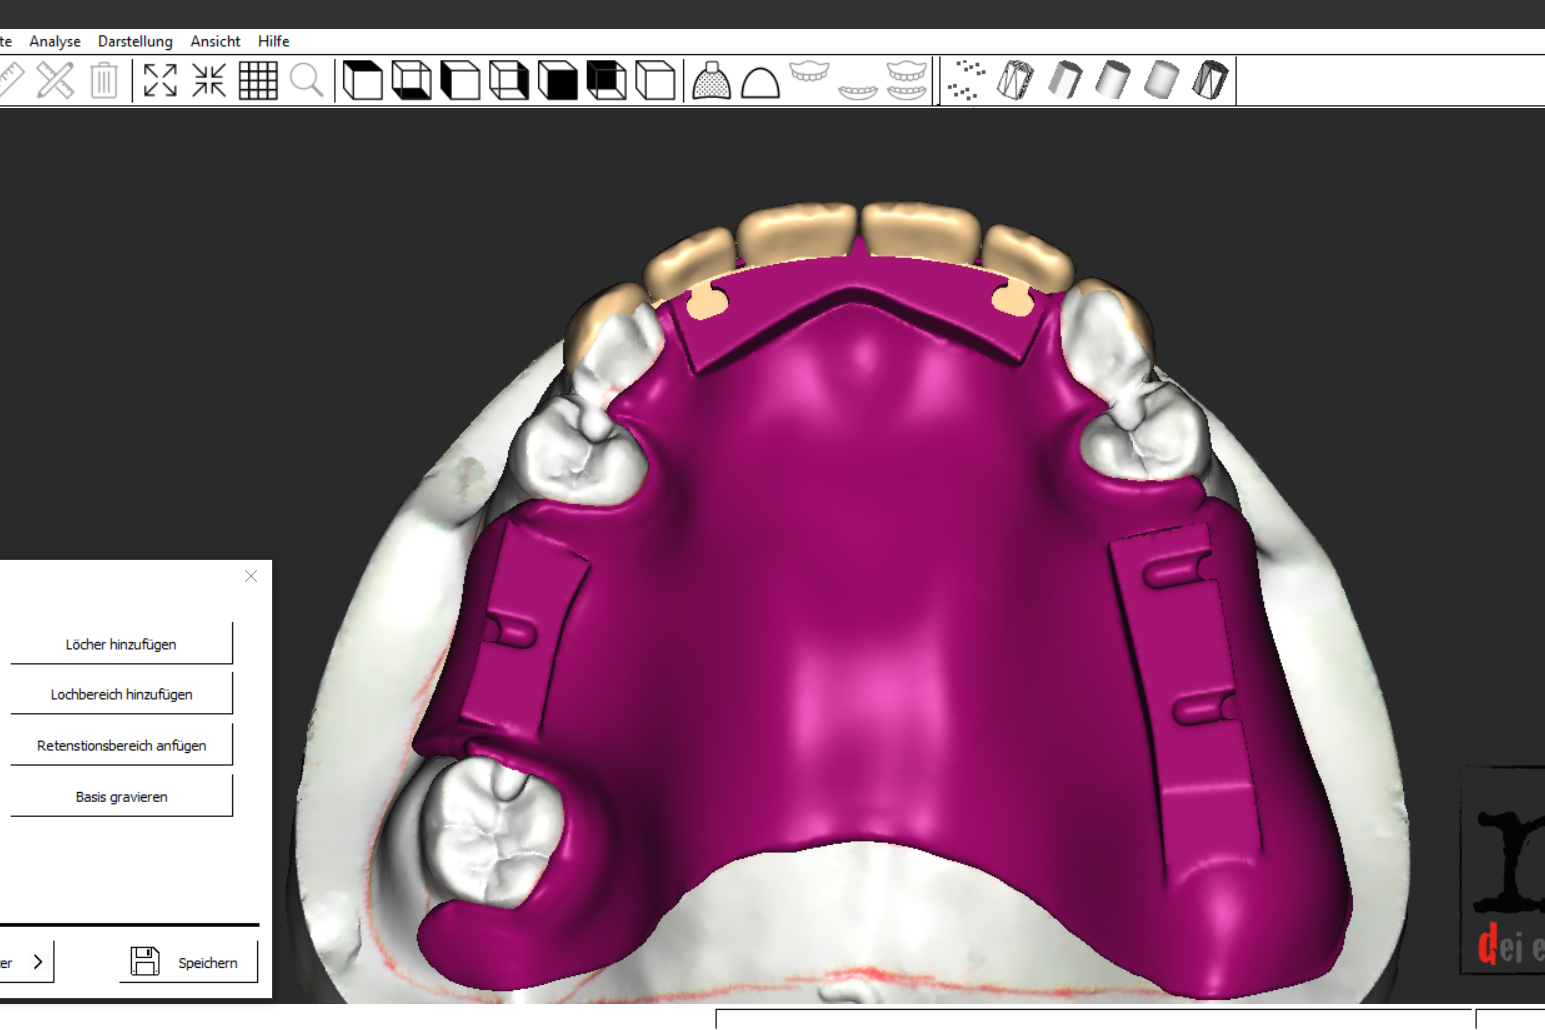1545x1030 pixels.
Task: Select the magnifying glass zoom tool
Action: 307,80
